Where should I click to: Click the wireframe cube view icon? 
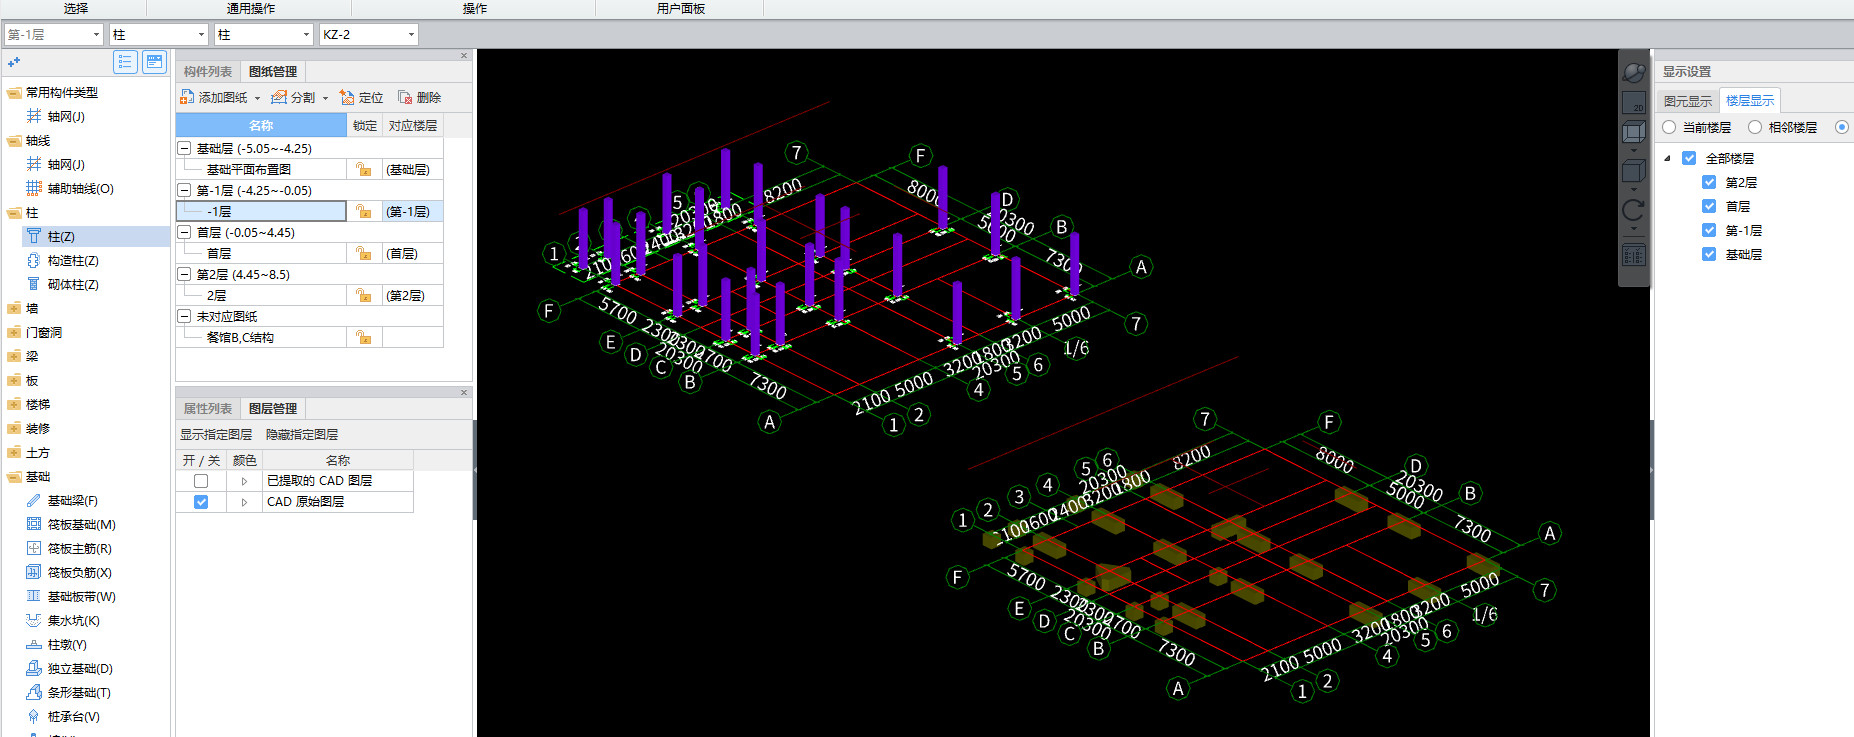click(1633, 132)
